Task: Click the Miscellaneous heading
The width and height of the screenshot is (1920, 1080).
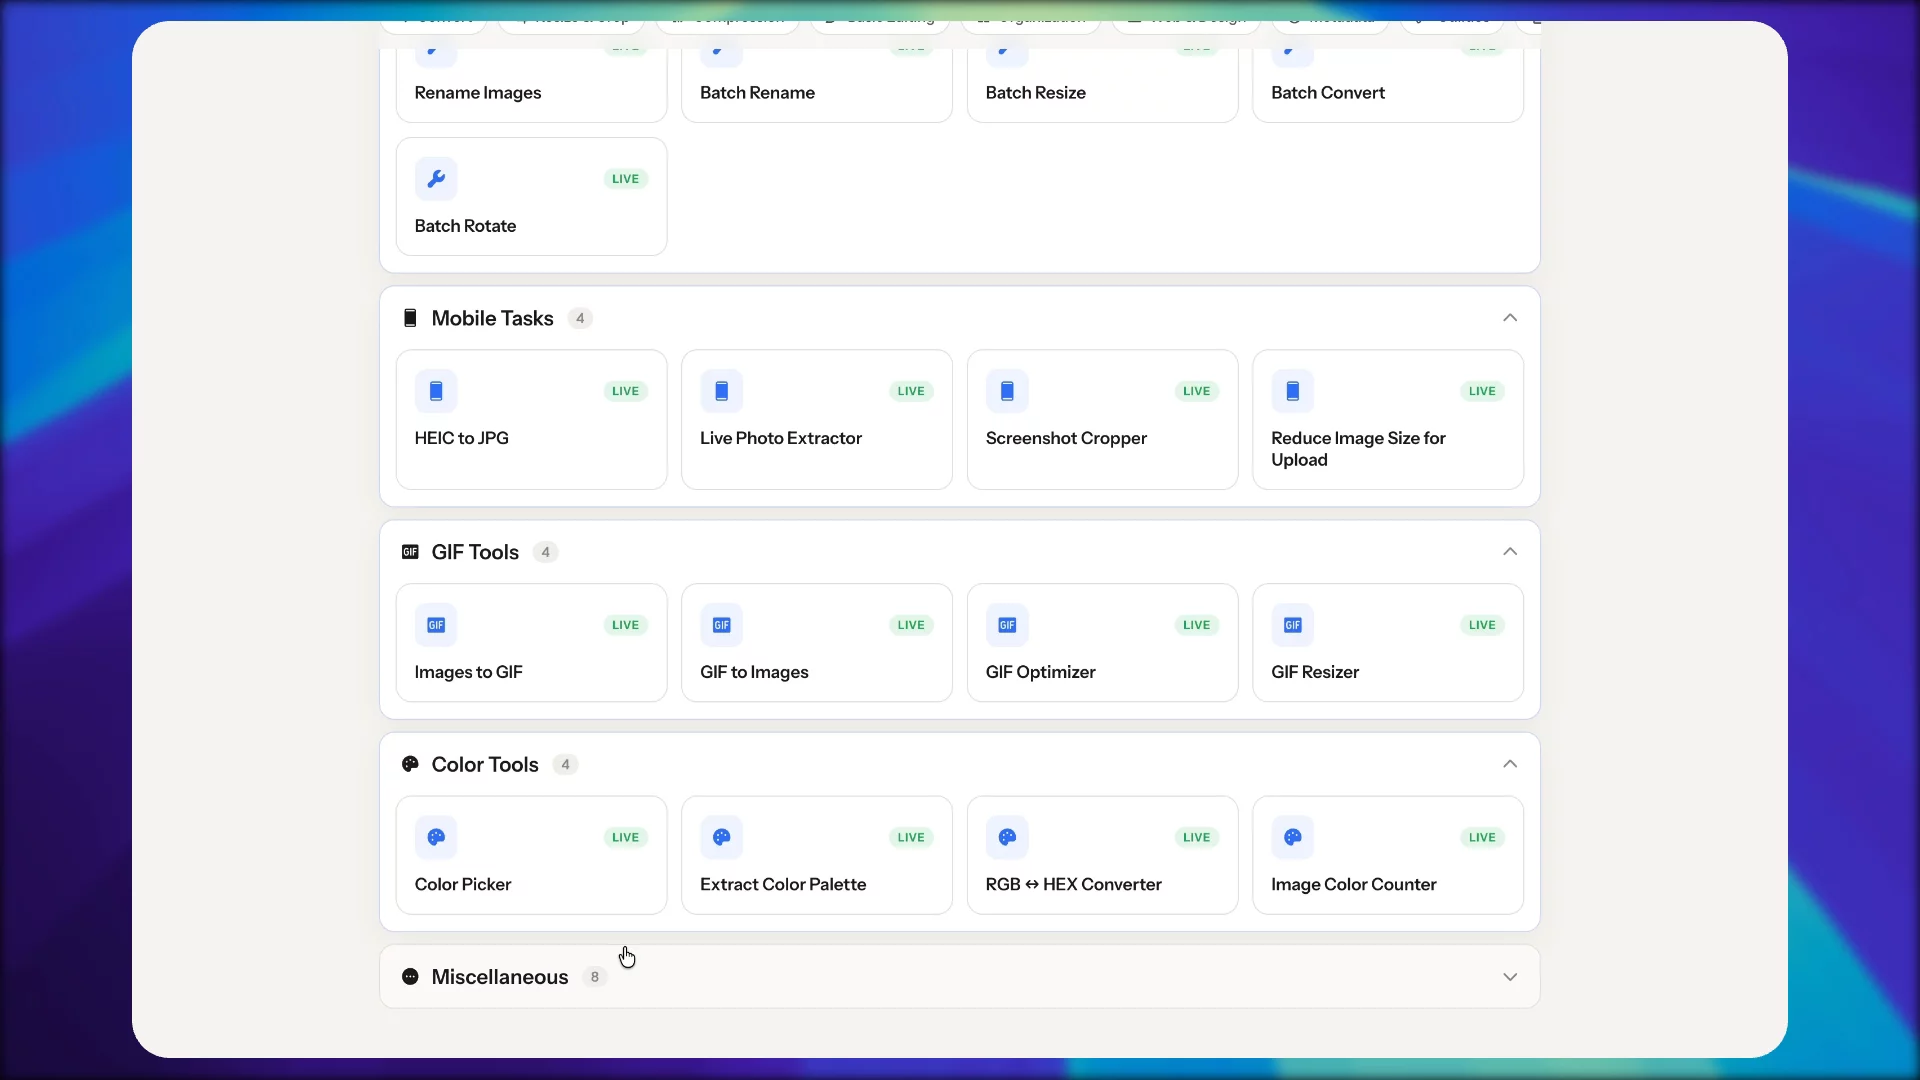Action: point(500,977)
